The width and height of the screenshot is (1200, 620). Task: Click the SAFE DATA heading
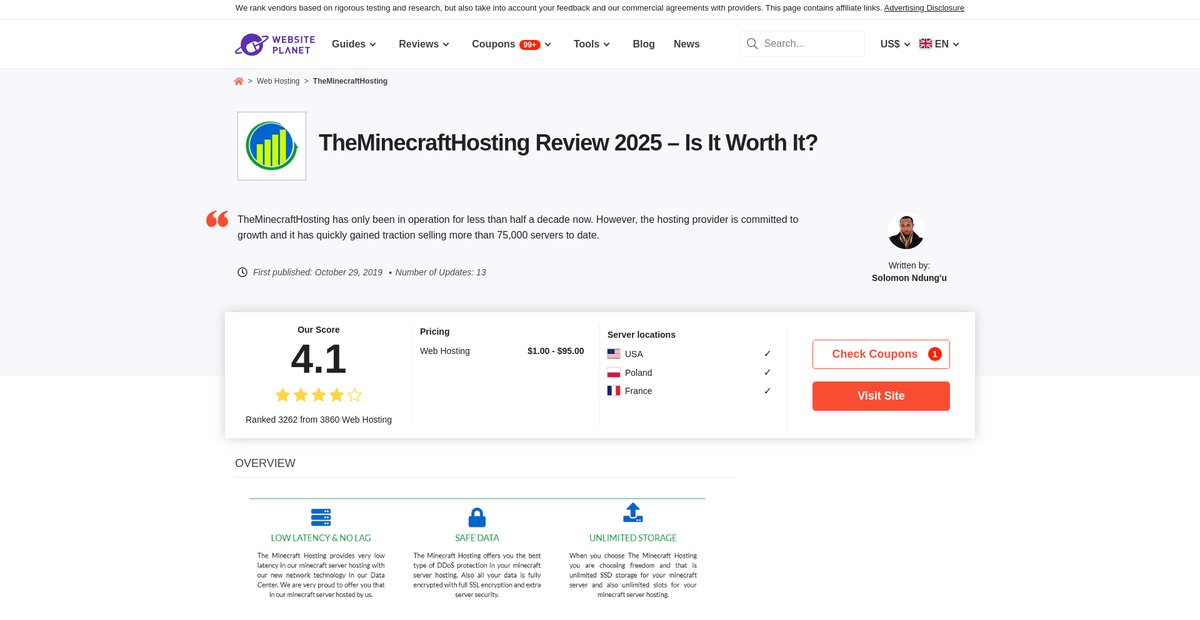click(x=477, y=538)
